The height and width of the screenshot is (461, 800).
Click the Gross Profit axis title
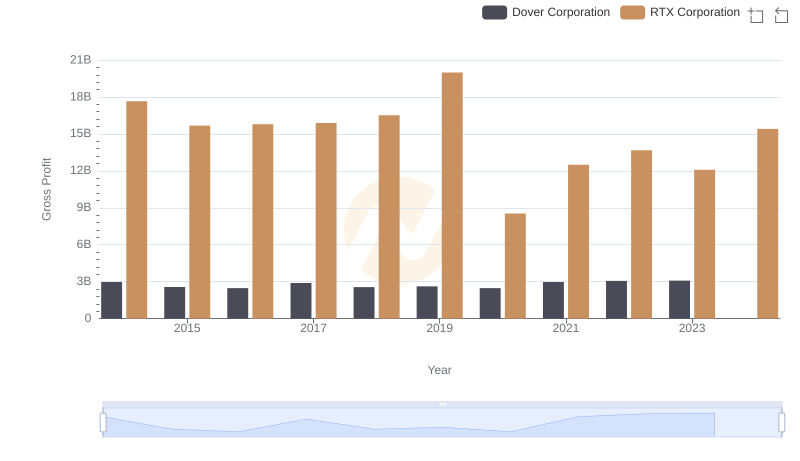click(x=46, y=189)
